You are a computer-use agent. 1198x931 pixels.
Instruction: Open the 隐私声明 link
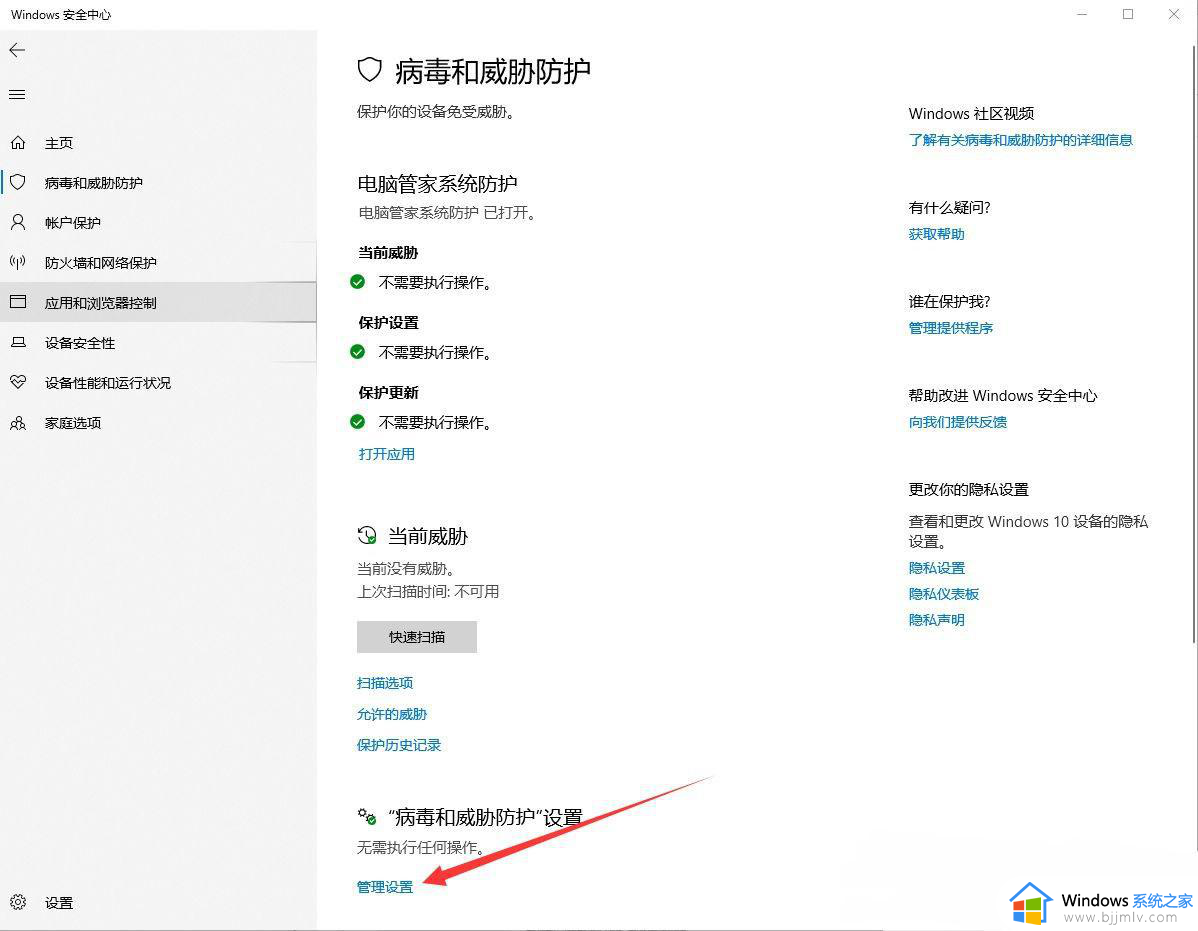click(937, 620)
